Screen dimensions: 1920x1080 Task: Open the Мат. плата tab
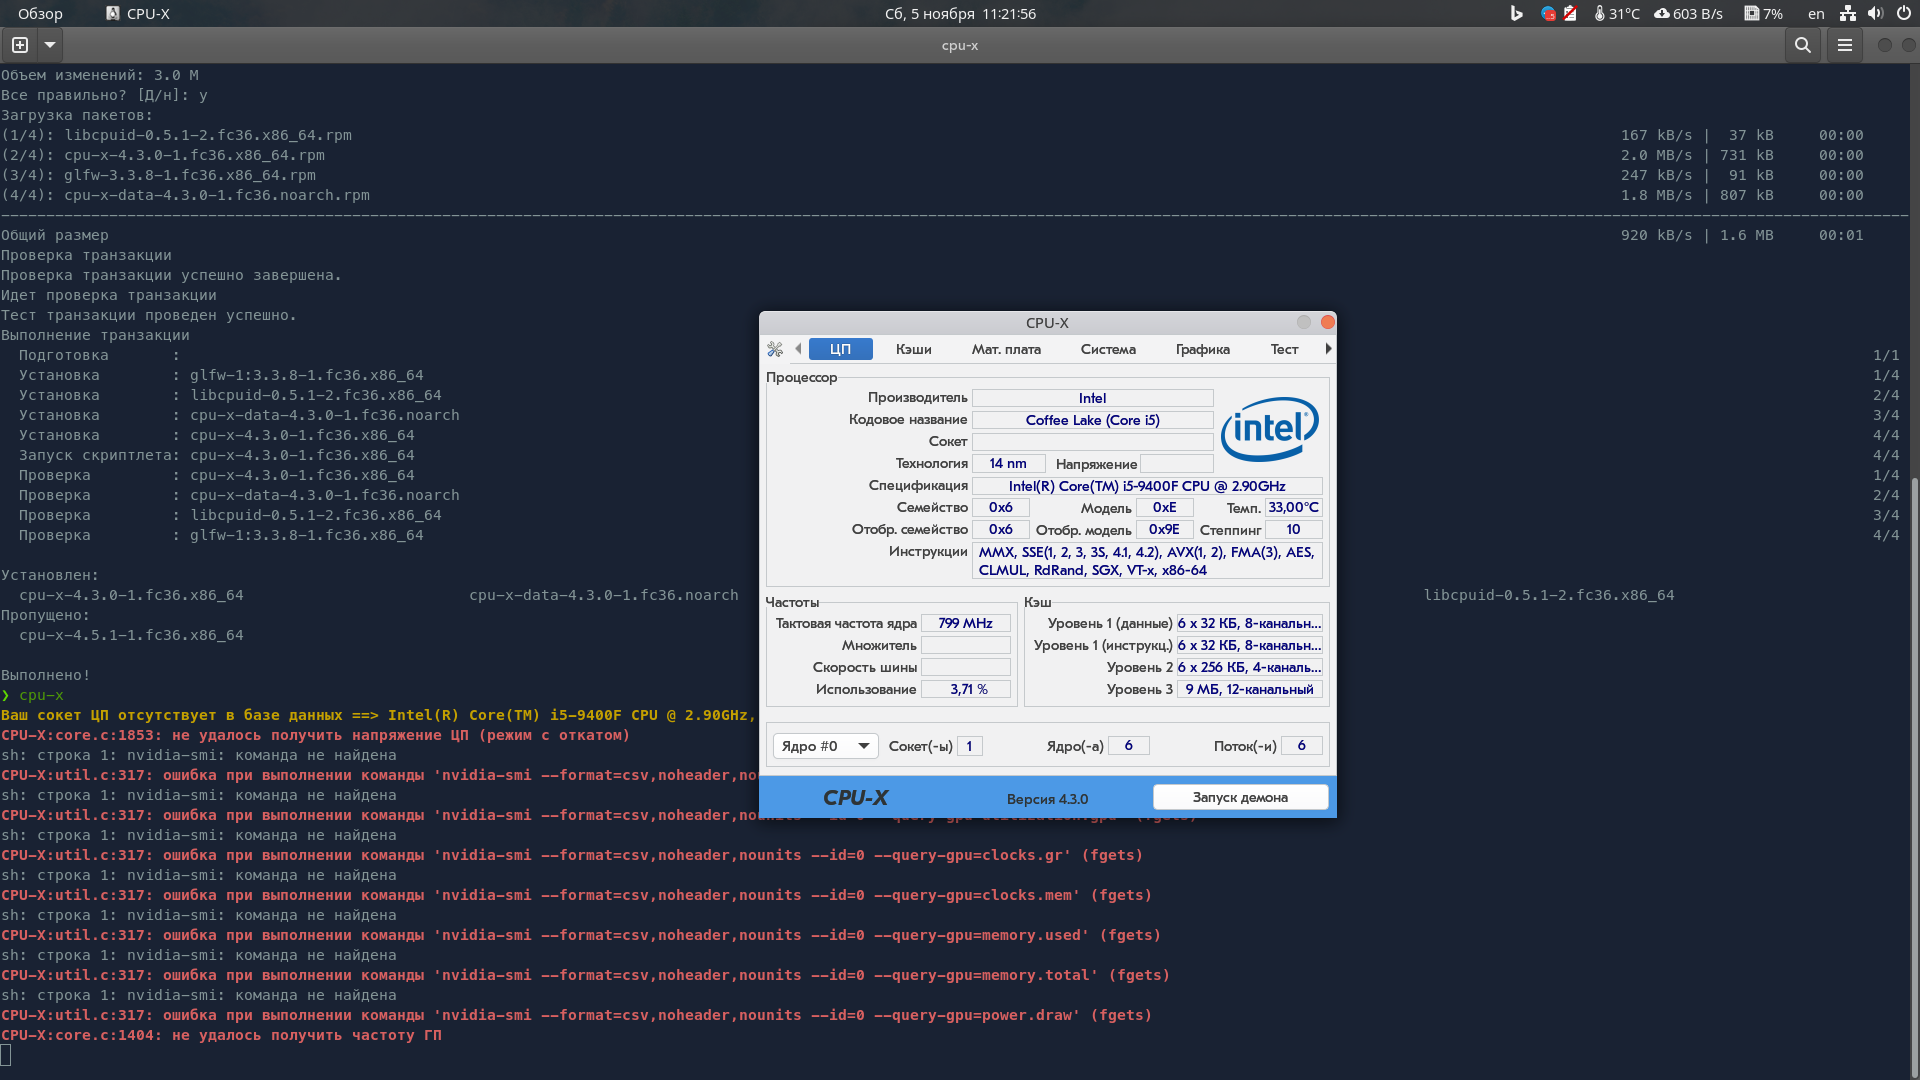(x=1006, y=349)
